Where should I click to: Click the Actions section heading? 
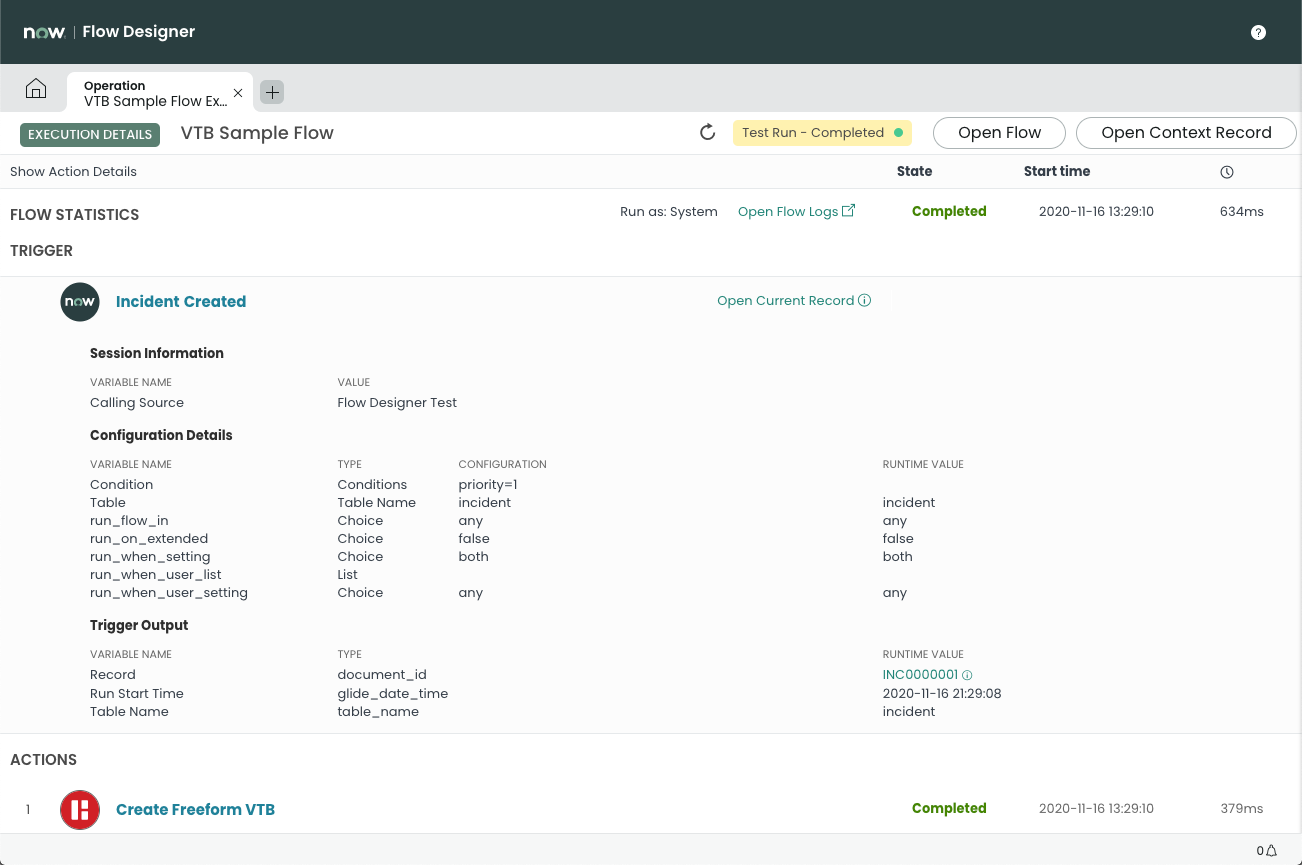pyautogui.click(x=43, y=760)
